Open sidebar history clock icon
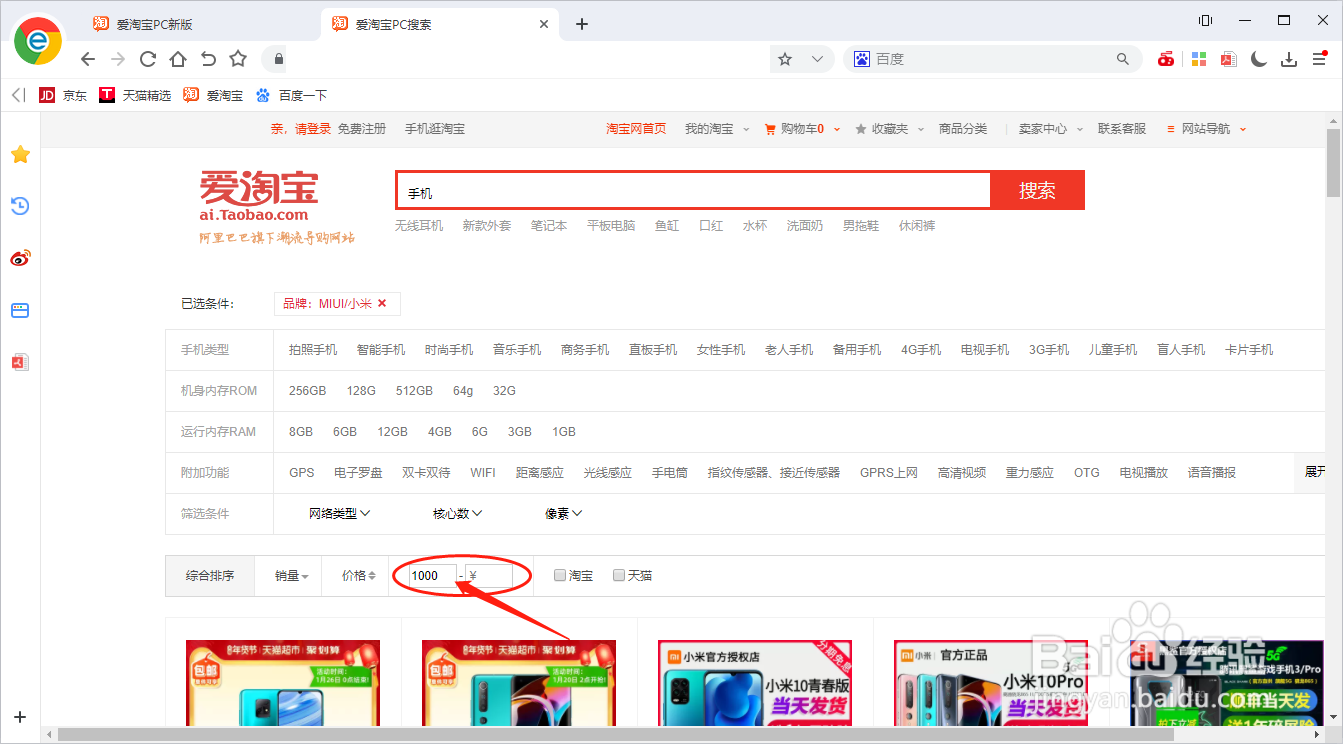Image resolution: width=1343 pixels, height=744 pixels. pos(20,206)
